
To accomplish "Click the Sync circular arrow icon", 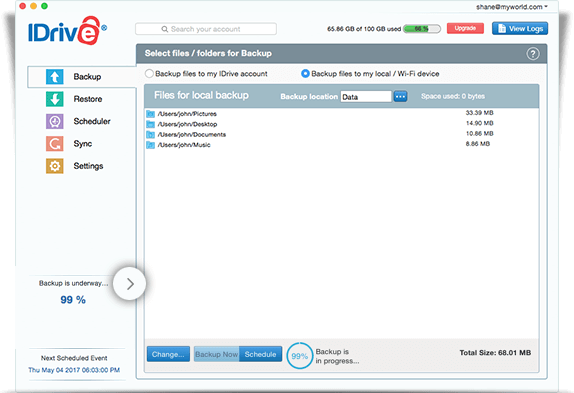I will [x=55, y=144].
